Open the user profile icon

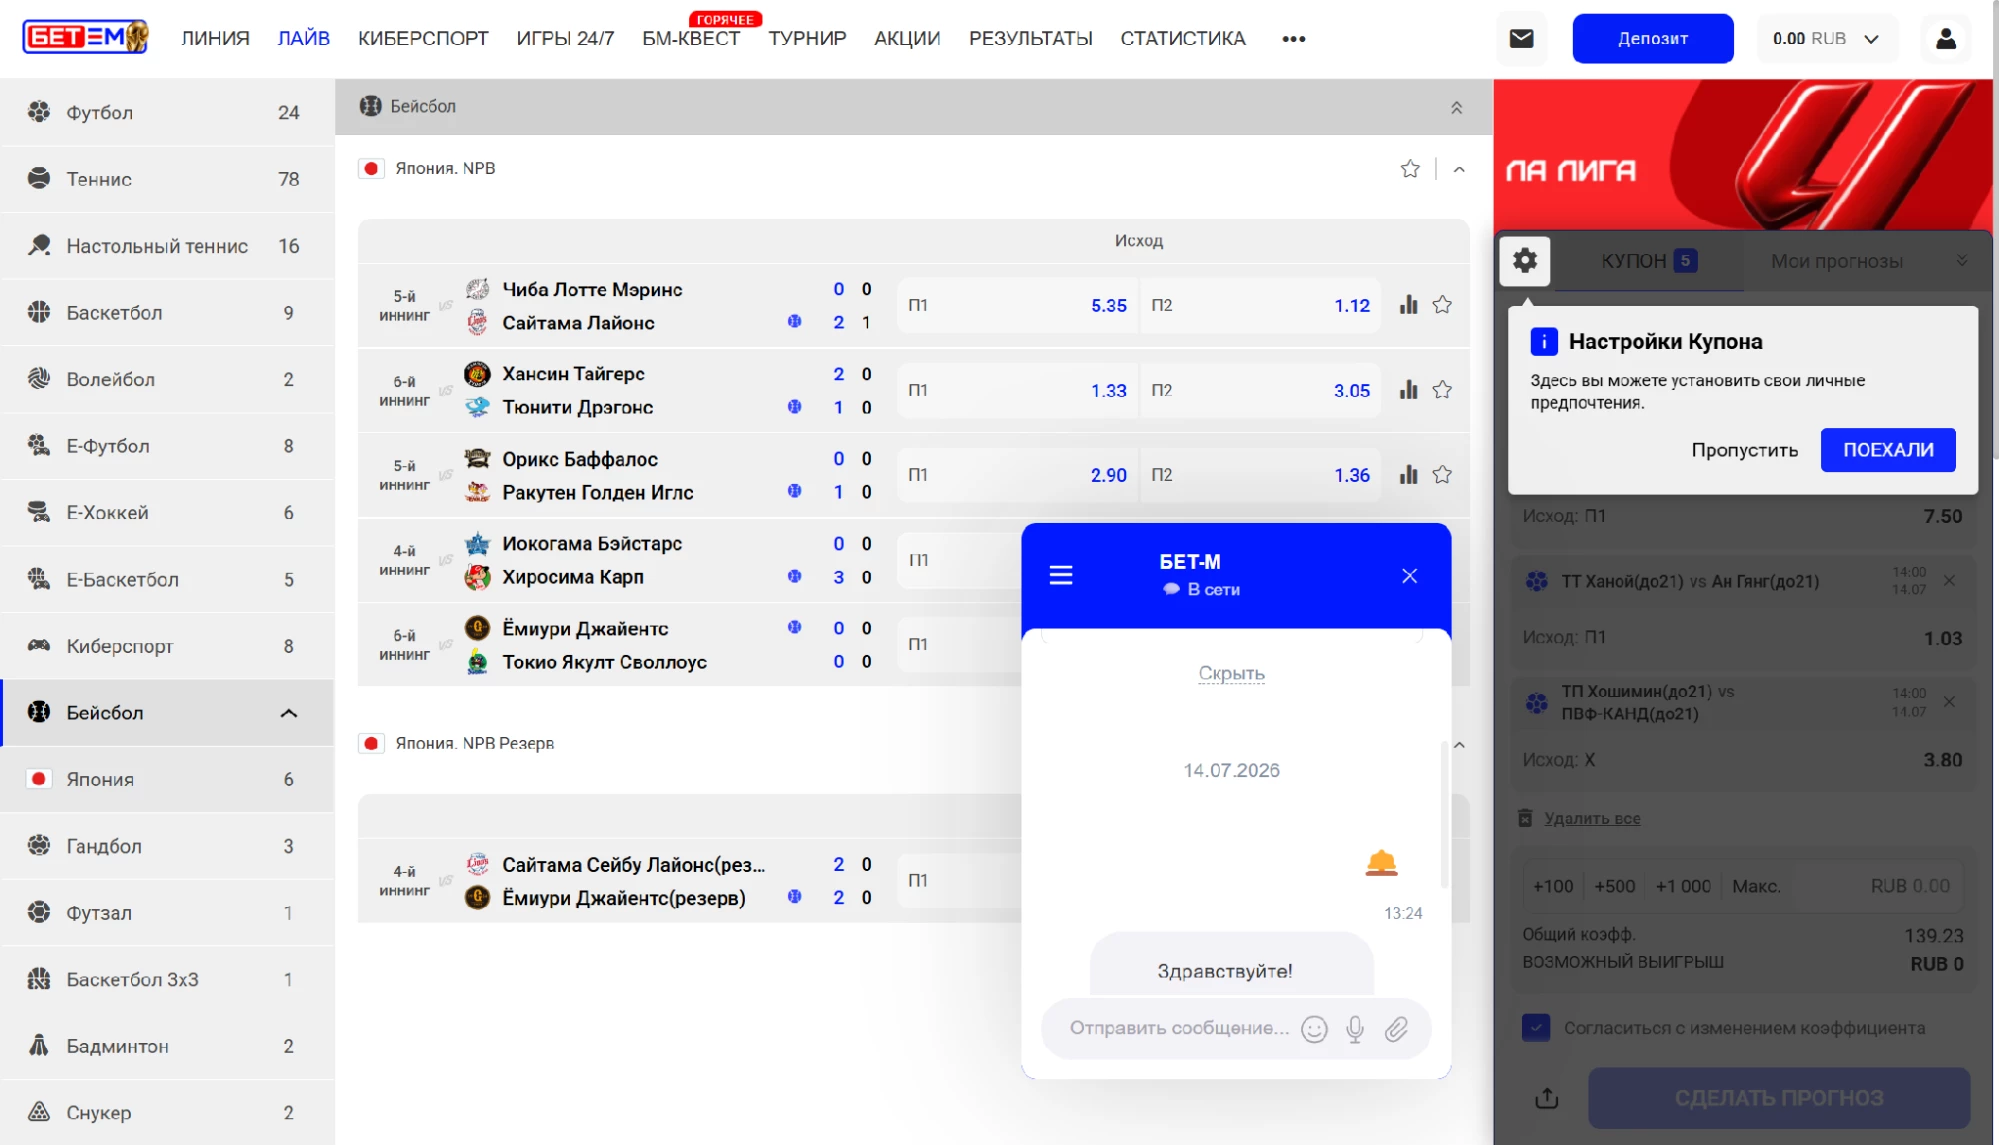point(1945,38)
